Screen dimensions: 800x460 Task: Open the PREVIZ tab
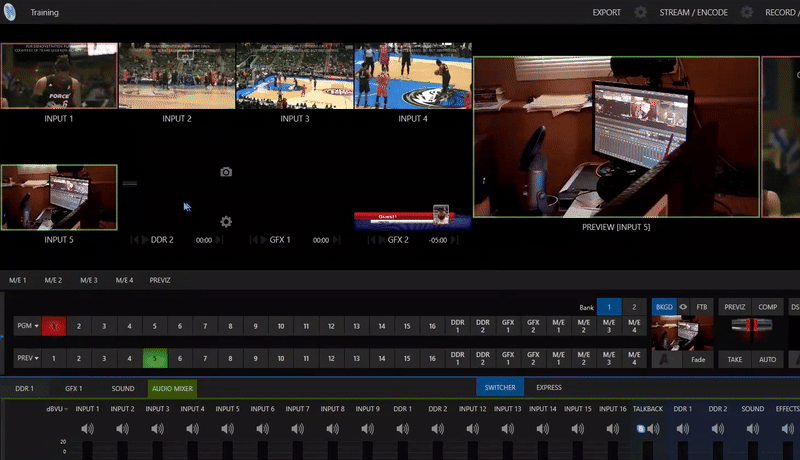(160, 280)
